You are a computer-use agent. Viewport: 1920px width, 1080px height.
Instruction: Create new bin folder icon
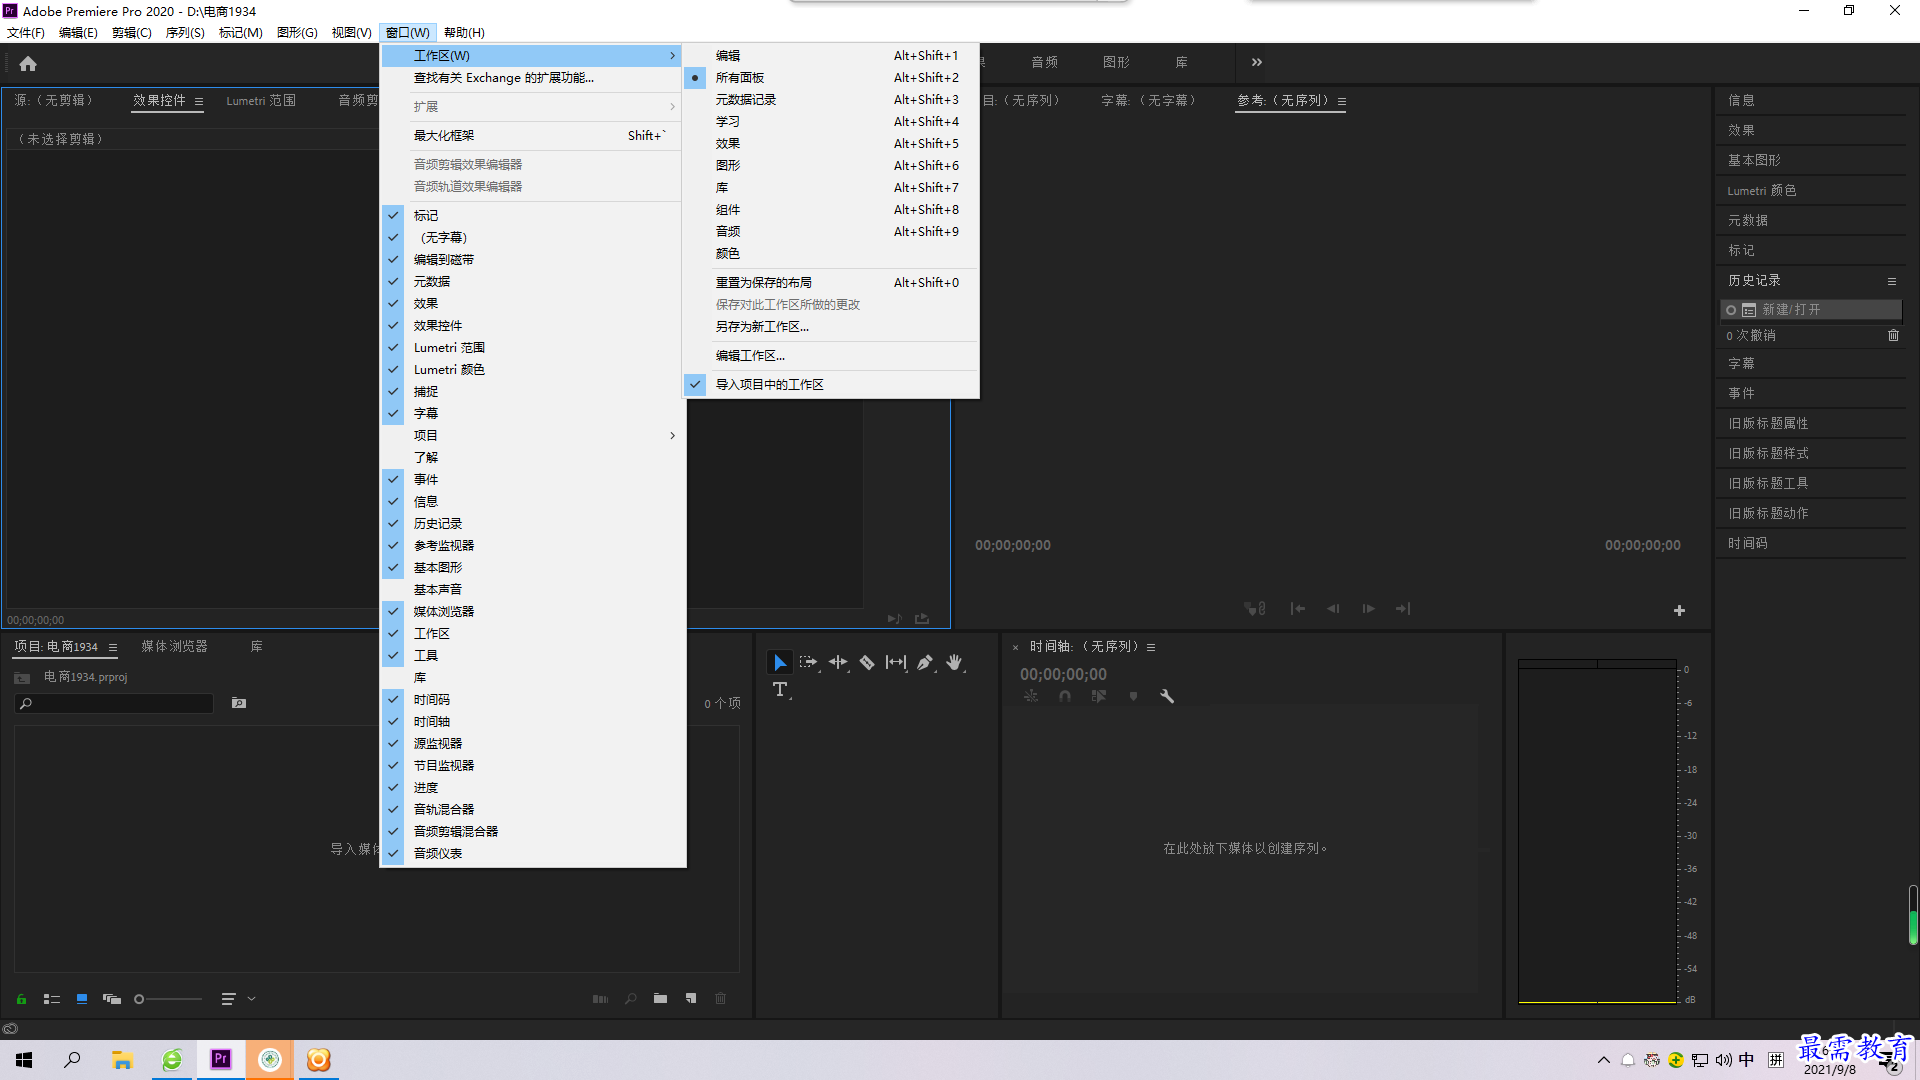click(x=660, y=998)
